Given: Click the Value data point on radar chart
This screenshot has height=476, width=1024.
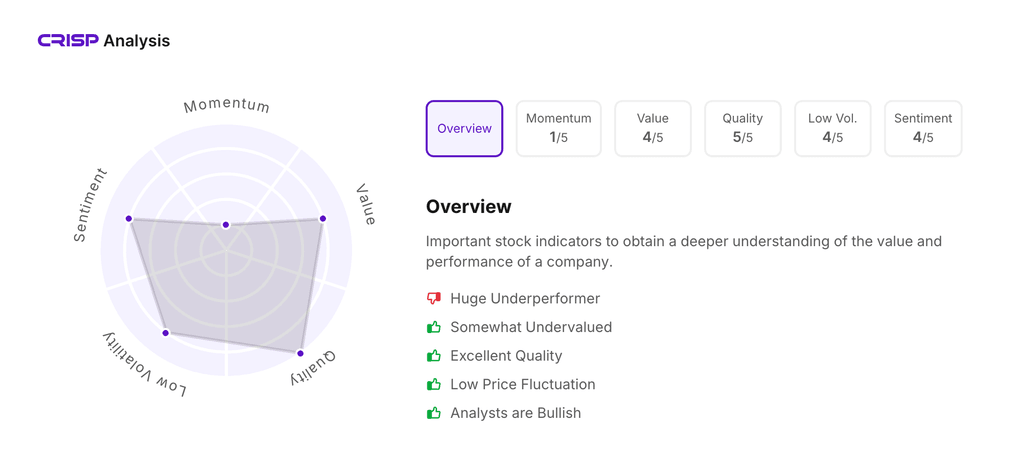Looking at the screenshot, I should point(323,219).
